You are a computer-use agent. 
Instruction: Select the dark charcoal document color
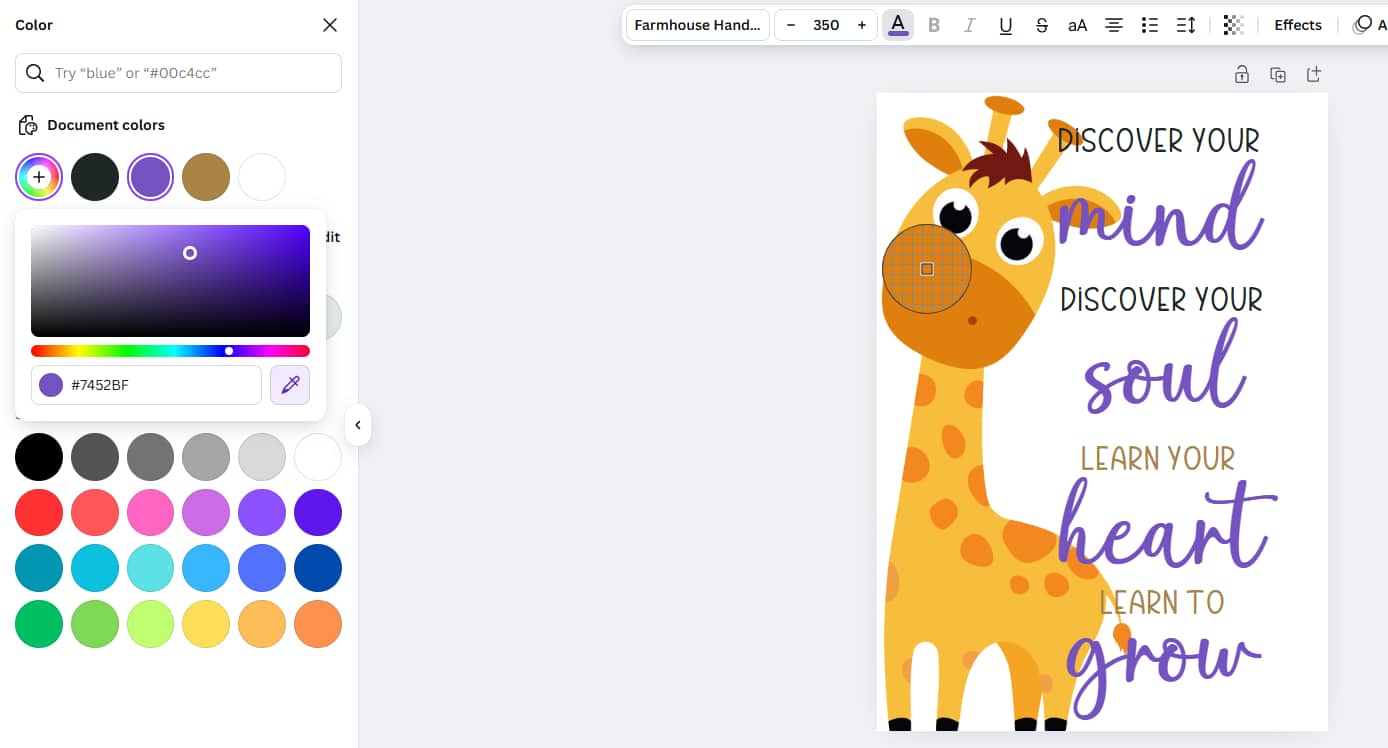[x=95, y=177]
